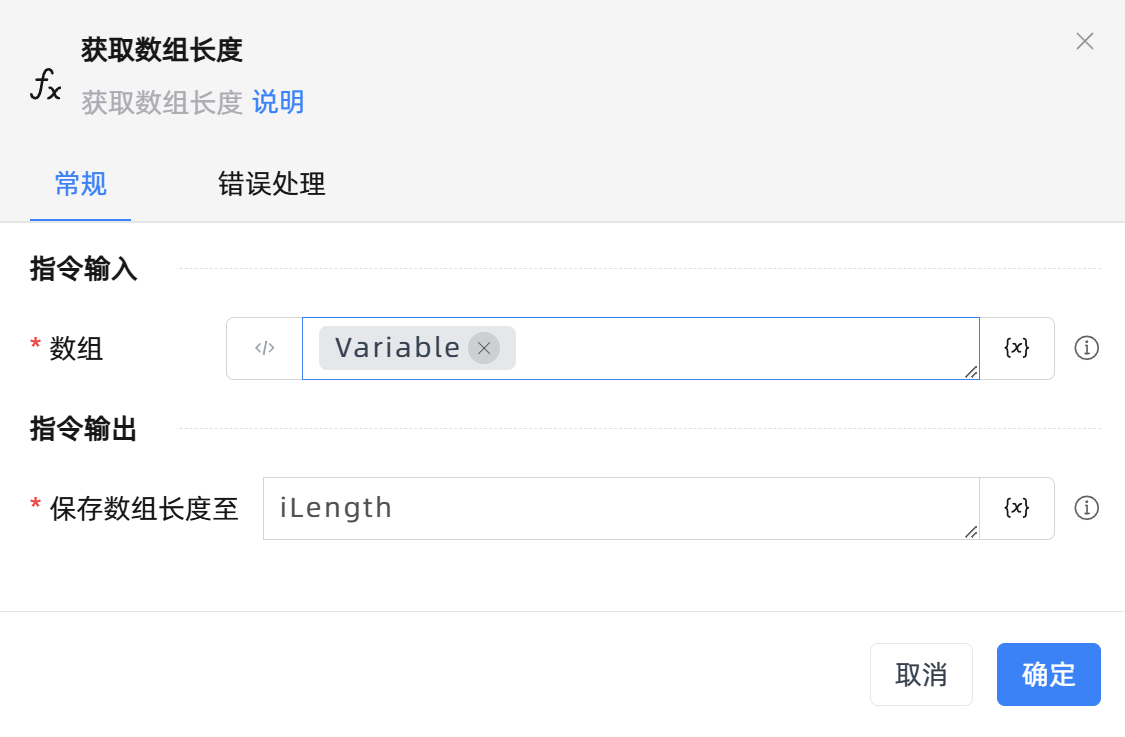
Task: Click the iLength textarea resize handle
Action: click(971, 532)
